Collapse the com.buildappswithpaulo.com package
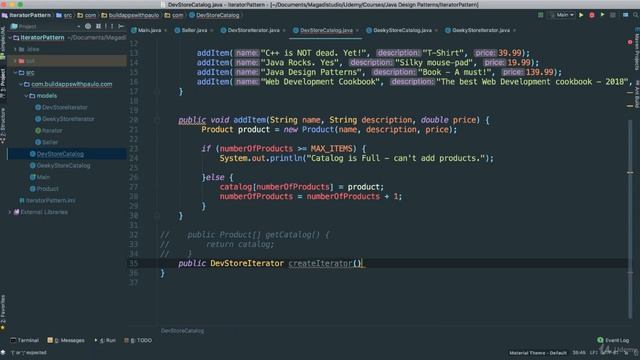The width and height of the screenshot is (640, 360). pos(21,84)
